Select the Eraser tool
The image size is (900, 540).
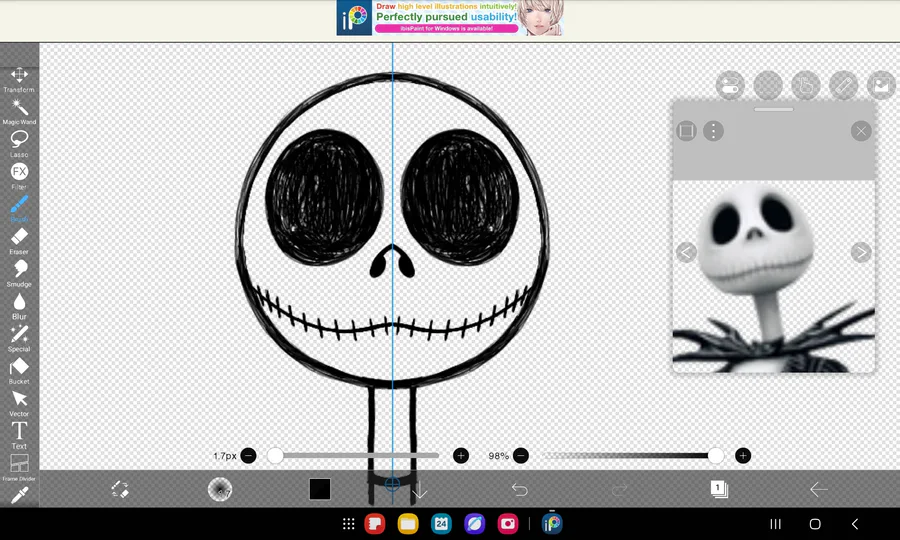[x=19, y=241]
